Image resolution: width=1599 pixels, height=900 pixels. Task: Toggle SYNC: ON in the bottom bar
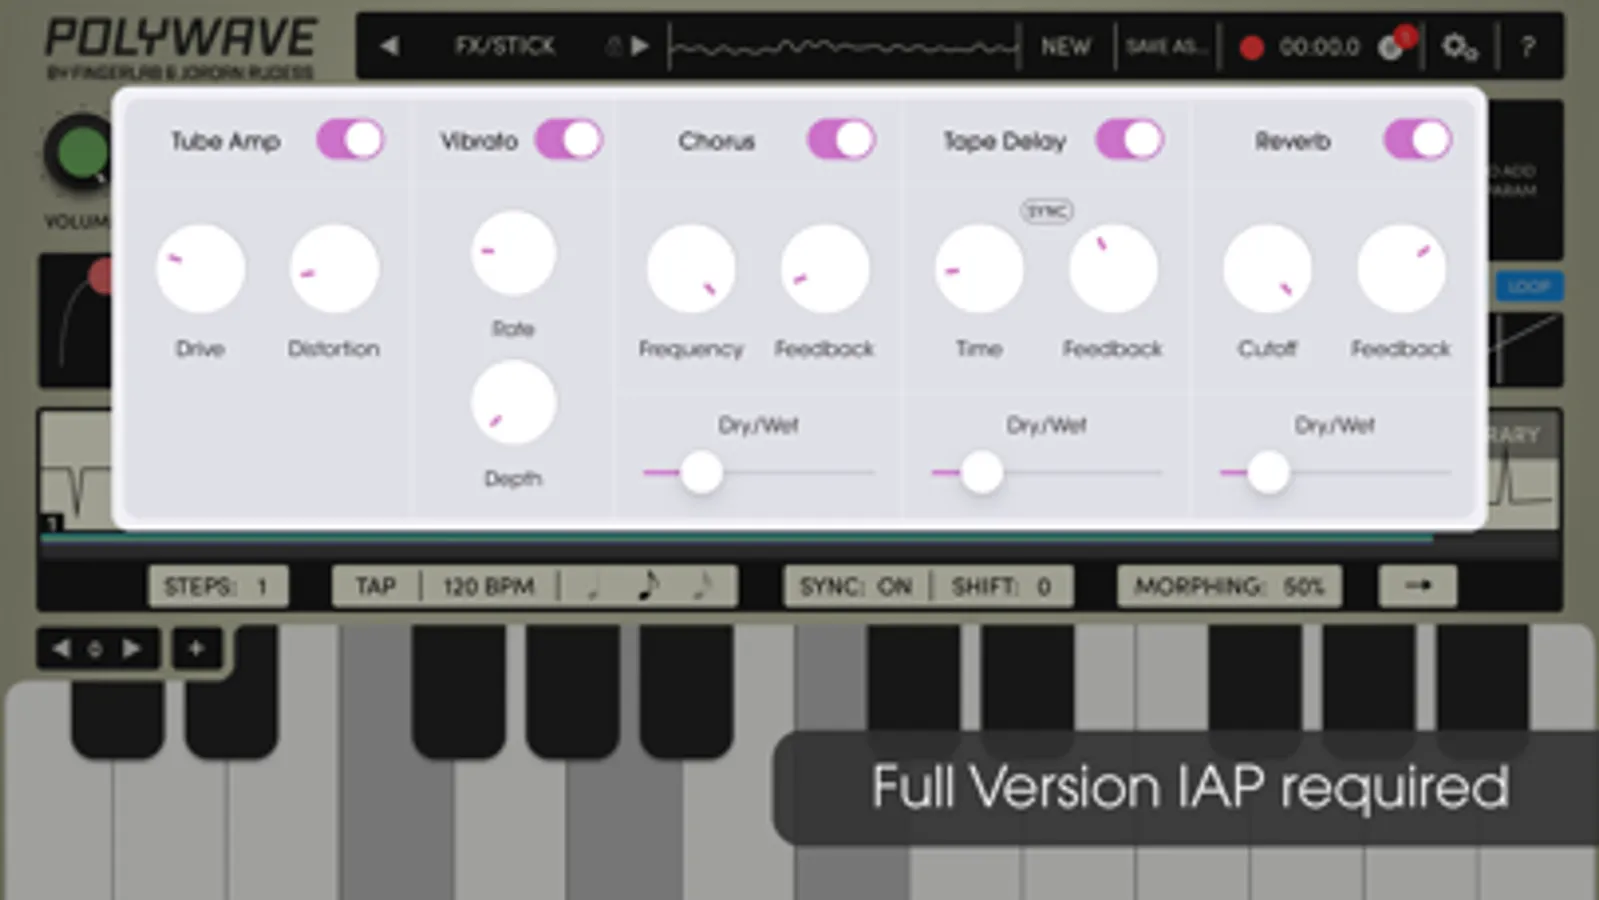click(856, 586)
